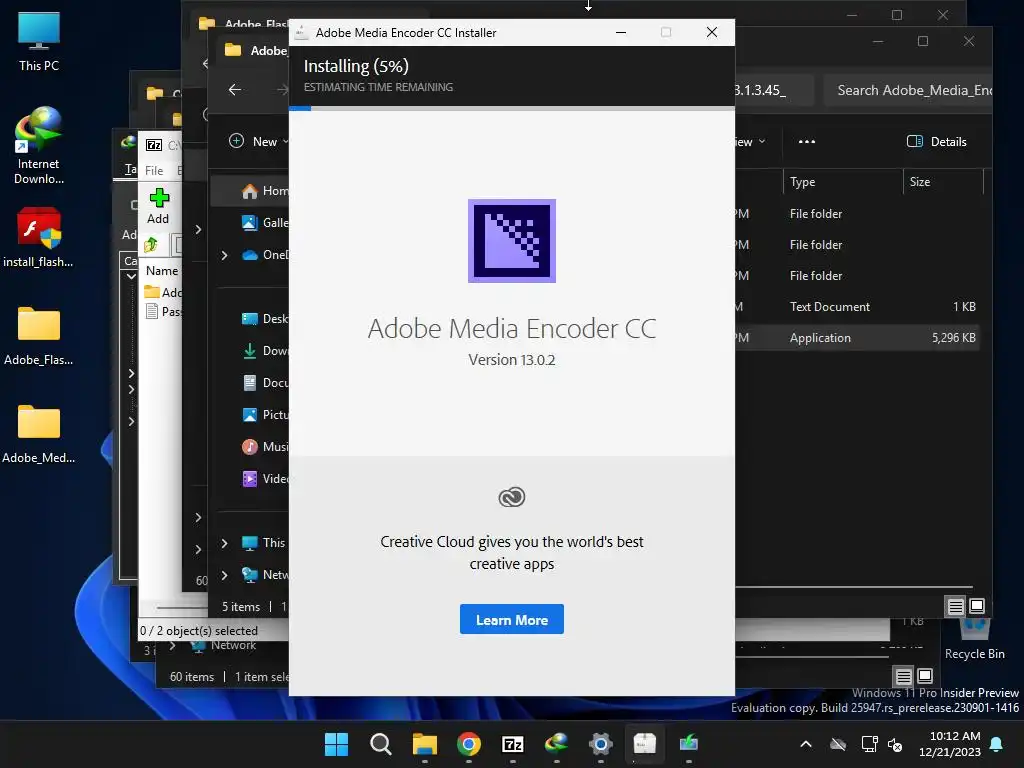The height and width of the screenshot is (768, 1024).
Task: Click the Creative Cloud icon in installer
Action: [511, 497]
